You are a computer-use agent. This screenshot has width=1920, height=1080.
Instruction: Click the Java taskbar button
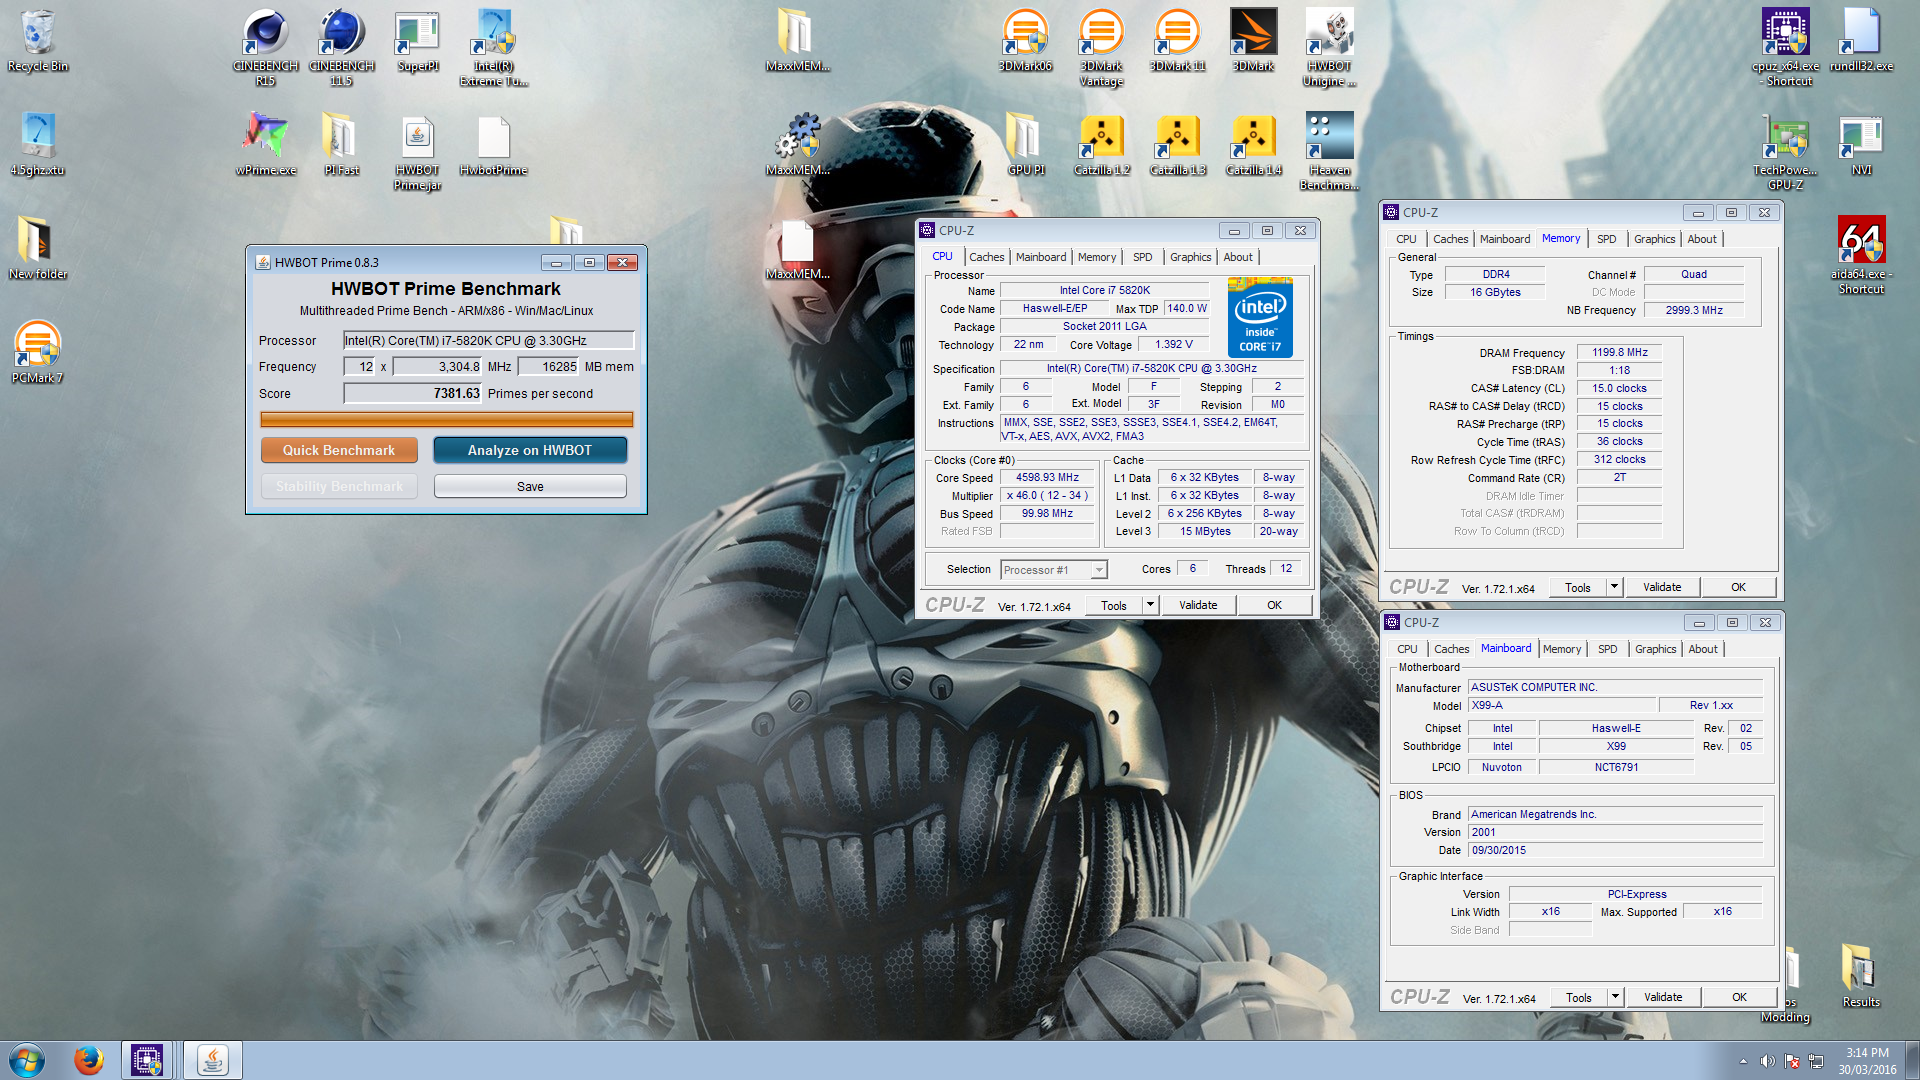click(212, 1060)
